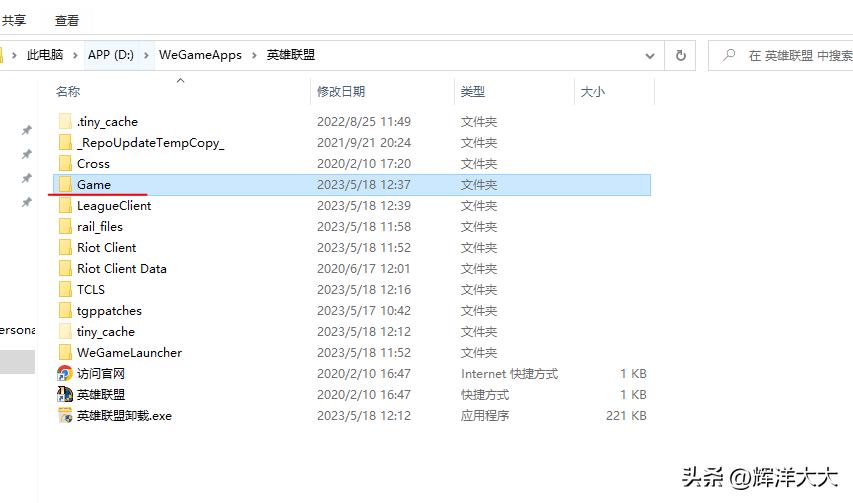
Task: Sort by the 大小 column header
Action: (x=593, y=91)
